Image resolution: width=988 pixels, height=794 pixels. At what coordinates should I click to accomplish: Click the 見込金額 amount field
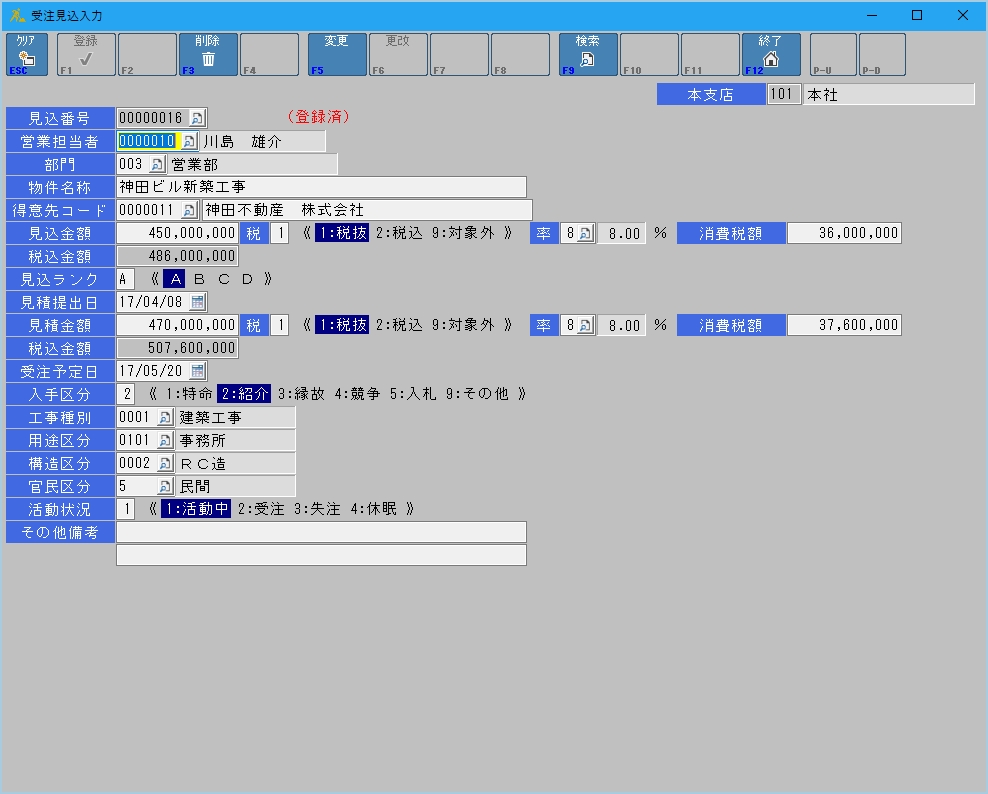click(177, 233)
